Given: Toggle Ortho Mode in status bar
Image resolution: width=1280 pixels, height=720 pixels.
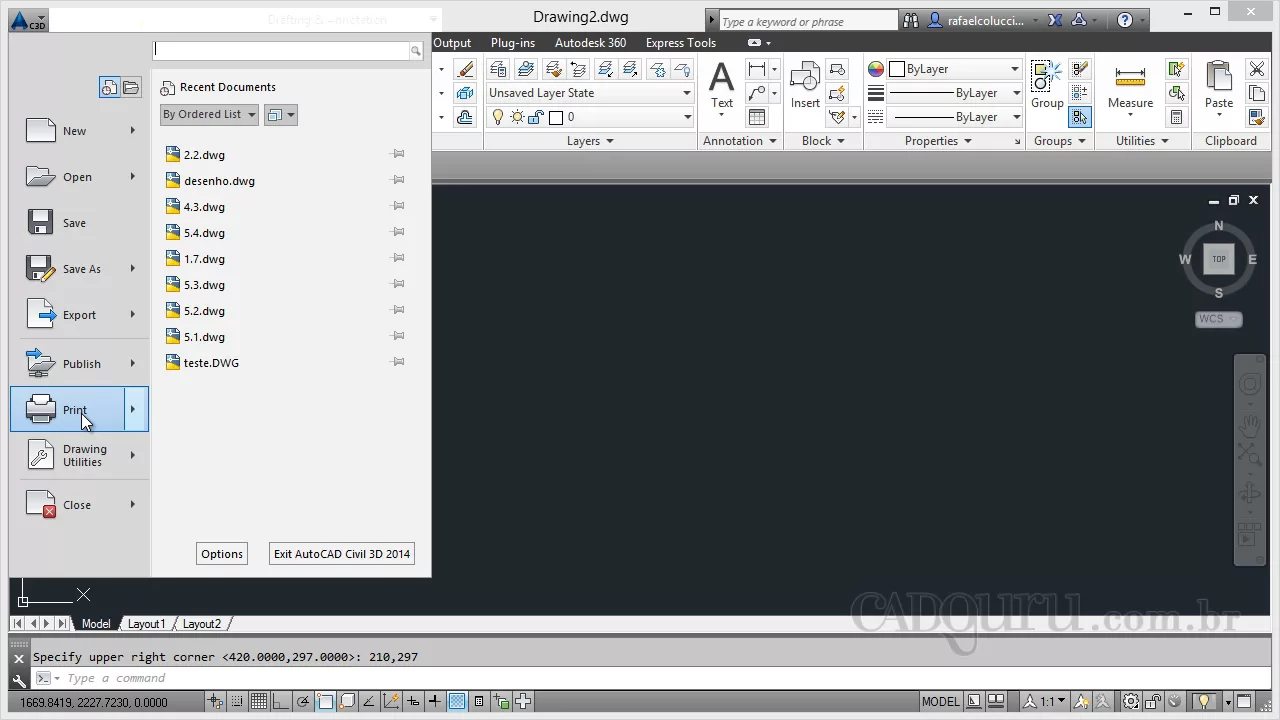Looking at the screenshot, I should click(x=280, y=702).
